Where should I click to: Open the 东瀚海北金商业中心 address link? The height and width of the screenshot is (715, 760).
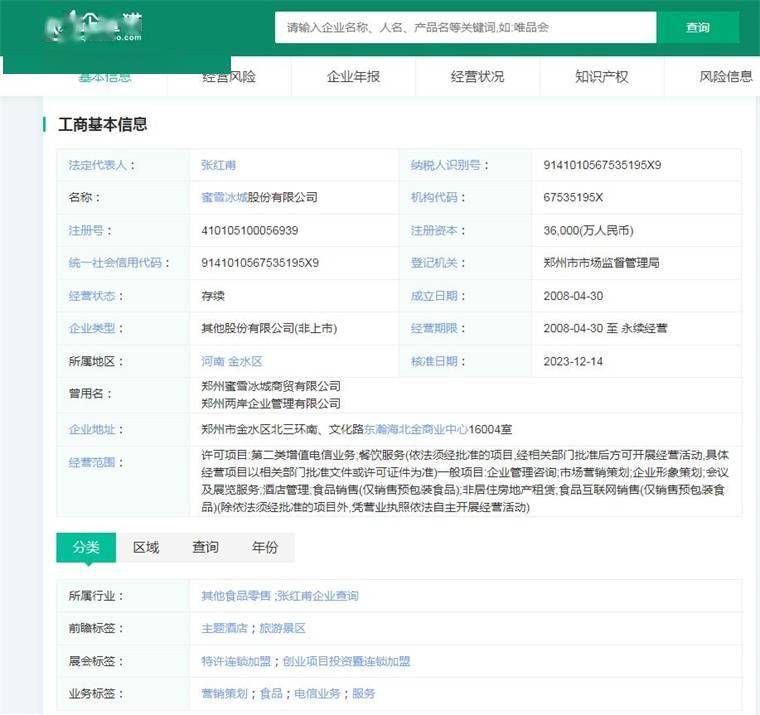pyautogui.click(x=416, y=429)
